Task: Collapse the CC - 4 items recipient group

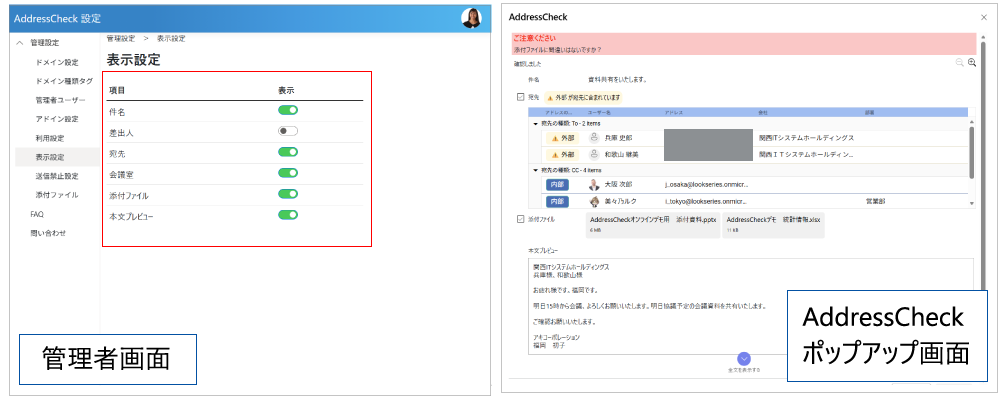Action: (535, 170)
